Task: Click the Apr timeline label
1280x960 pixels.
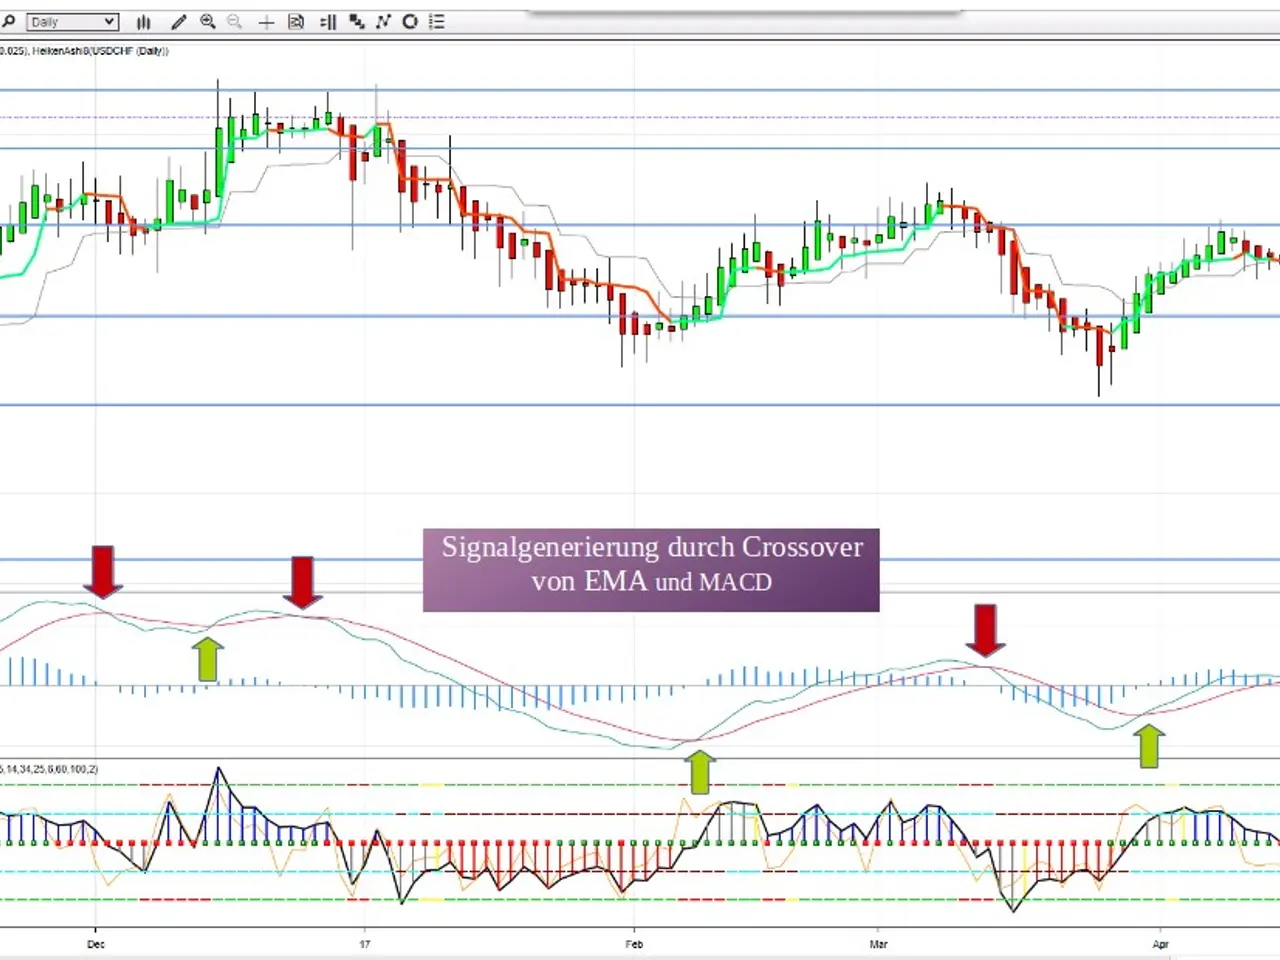Action: 1159,943
